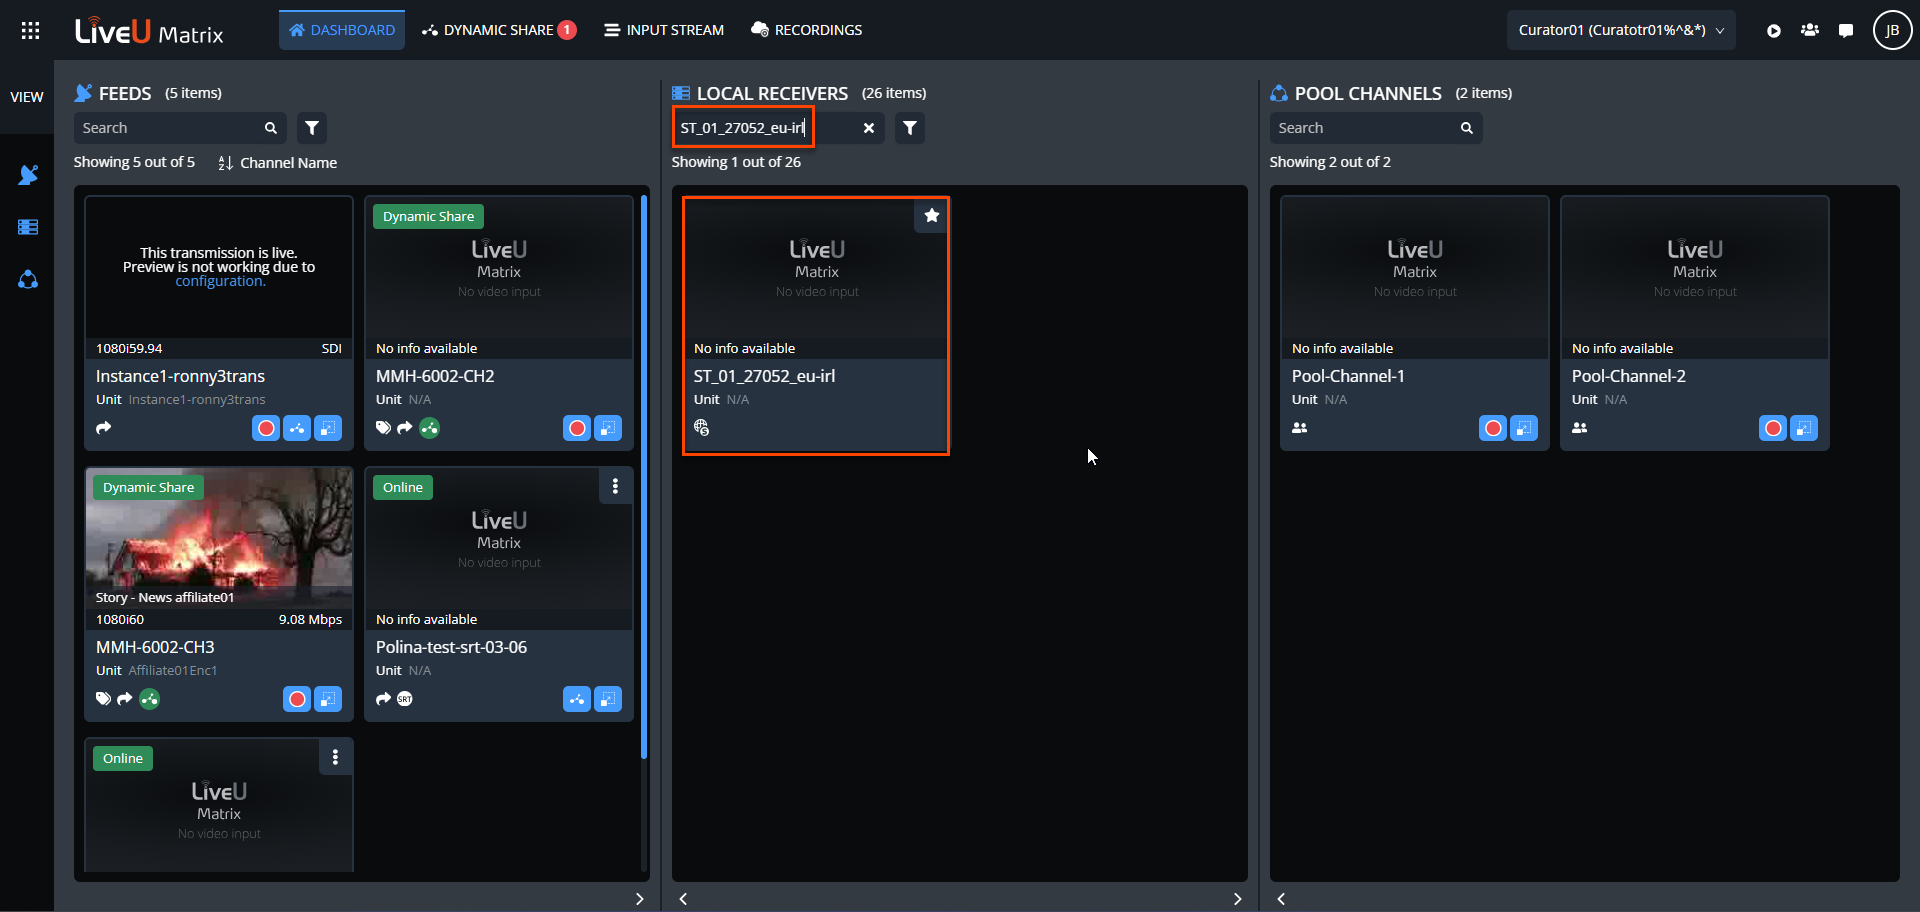Image resolution: width=1920 pixels, height=912 pixels.
Task: Start recording MMH-6002-CH2 feed
Action: (x=577, y=428)
